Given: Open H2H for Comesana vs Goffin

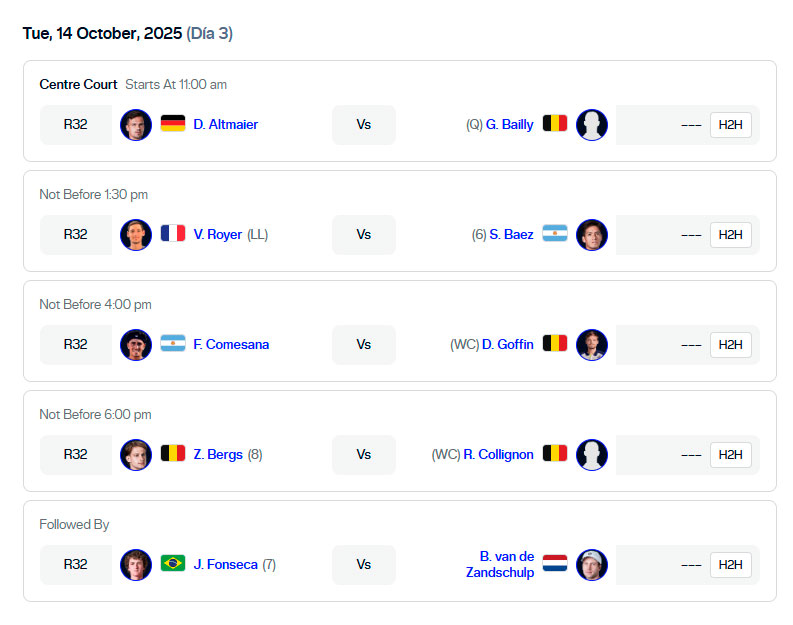Looking at the screenshot, I should click(730, 345).
